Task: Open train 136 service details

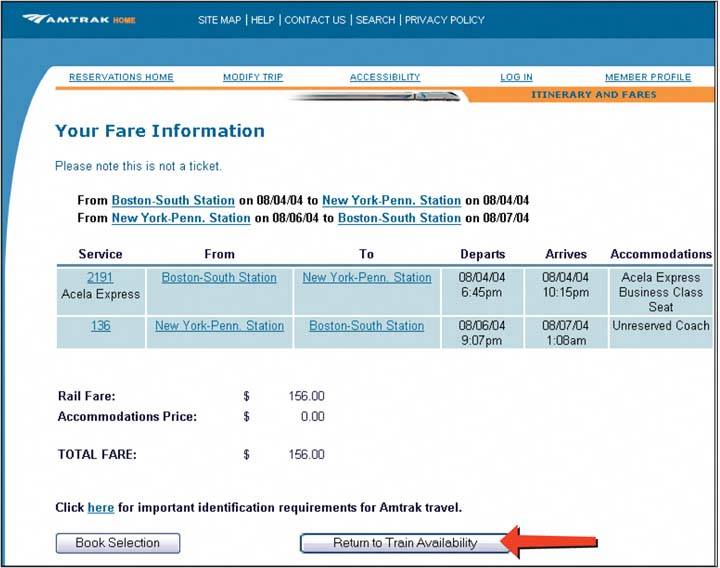Action: [x=100, y=326]
